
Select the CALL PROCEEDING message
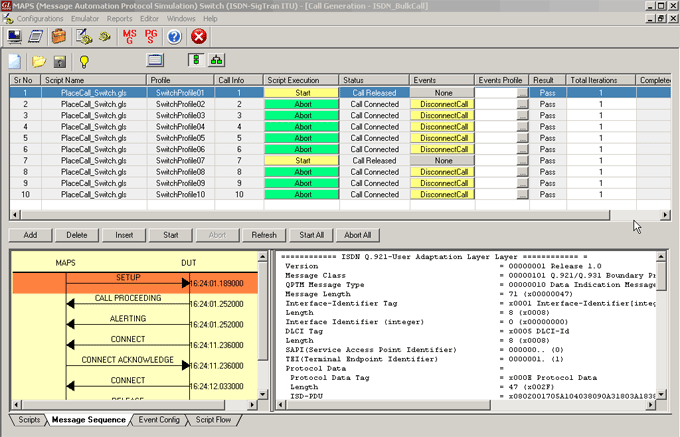click(128, 298)
